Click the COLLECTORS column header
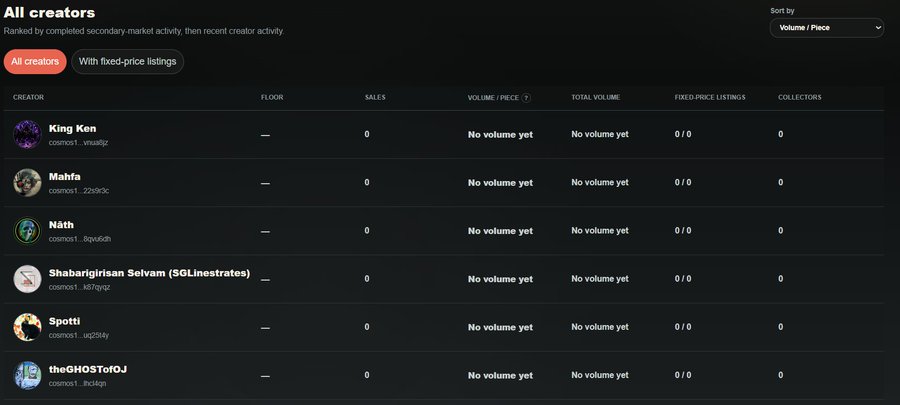 tap(800, 98)
